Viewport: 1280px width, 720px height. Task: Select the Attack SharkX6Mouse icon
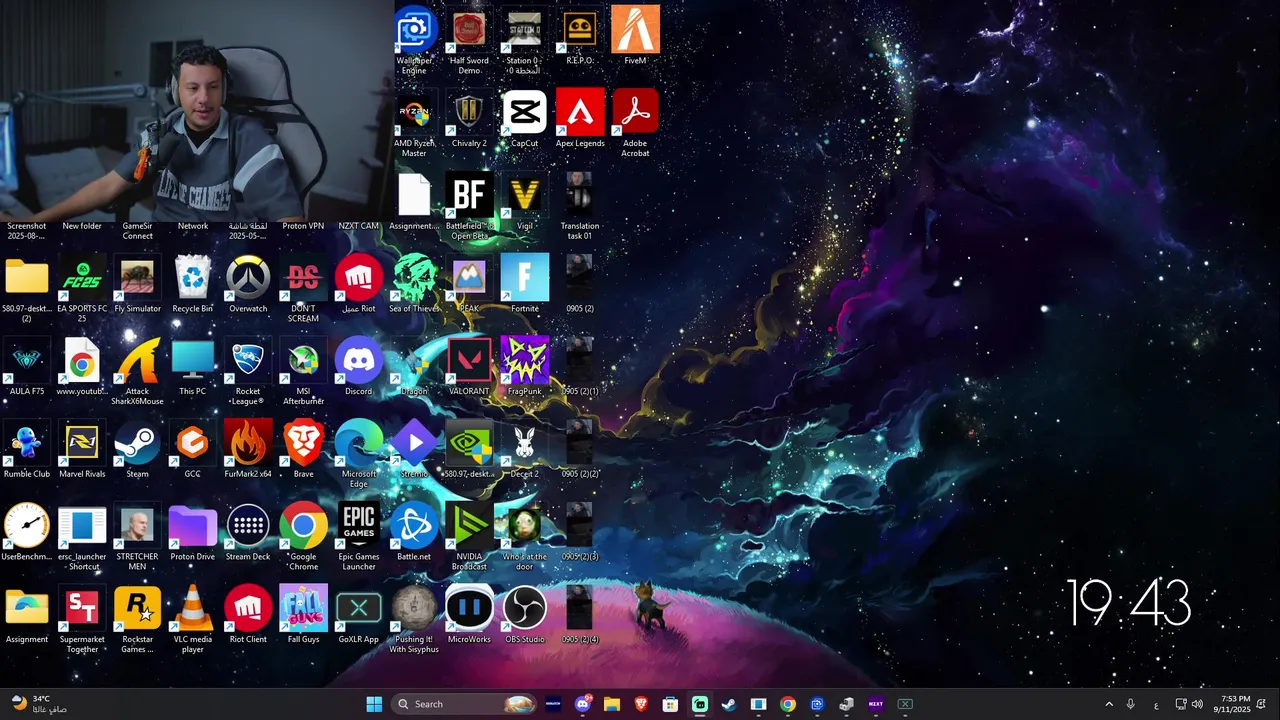[x=137, y=362]
